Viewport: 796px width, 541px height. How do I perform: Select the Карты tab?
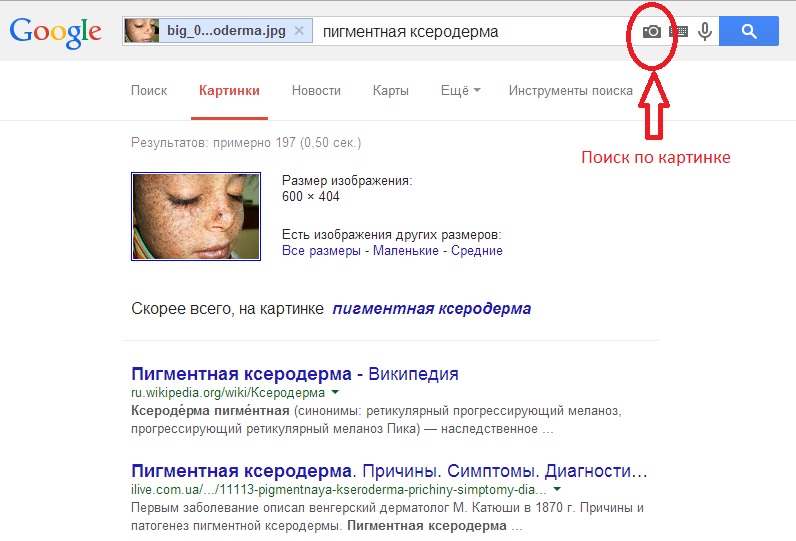[x=390, y=91]
